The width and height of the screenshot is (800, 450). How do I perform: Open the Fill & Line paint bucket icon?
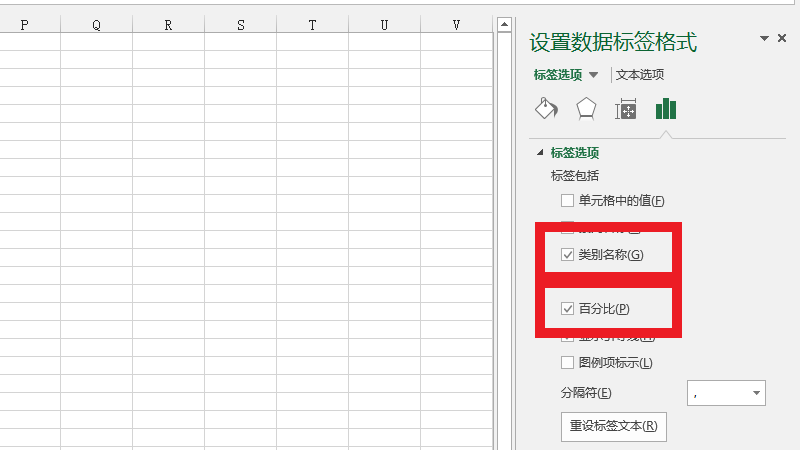tap(546, 109)
